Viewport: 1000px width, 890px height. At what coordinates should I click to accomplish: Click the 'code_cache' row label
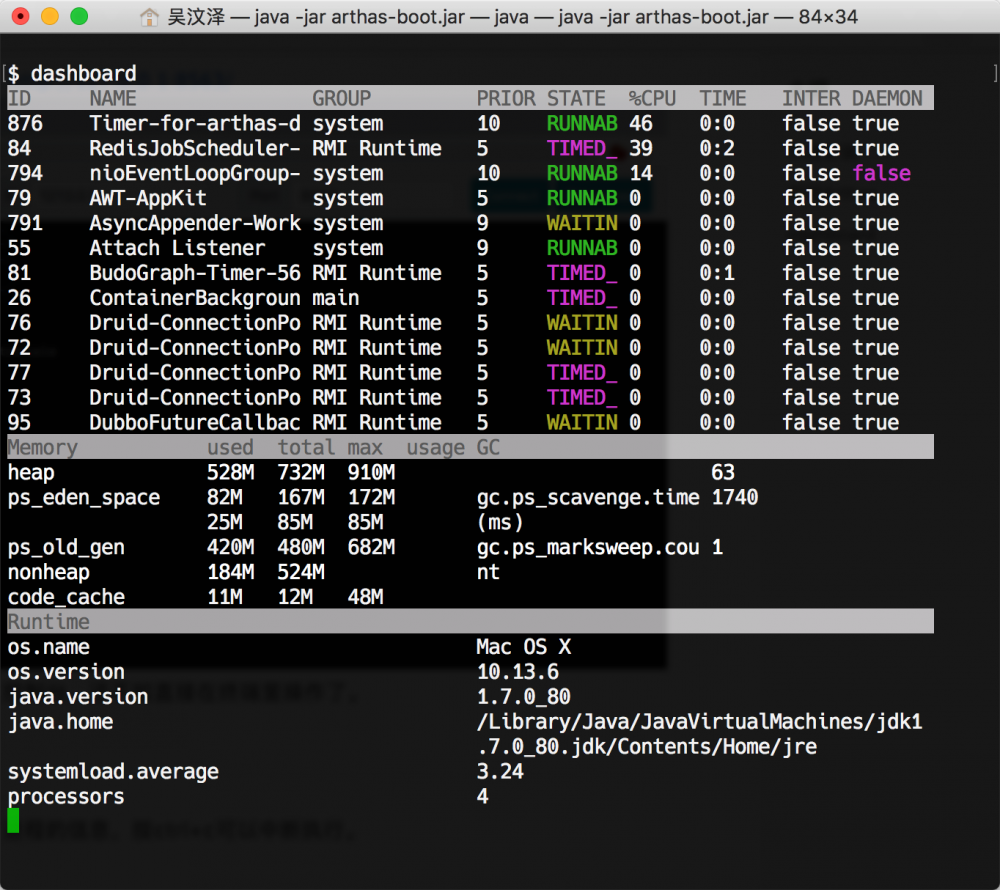tap(66, 596)
